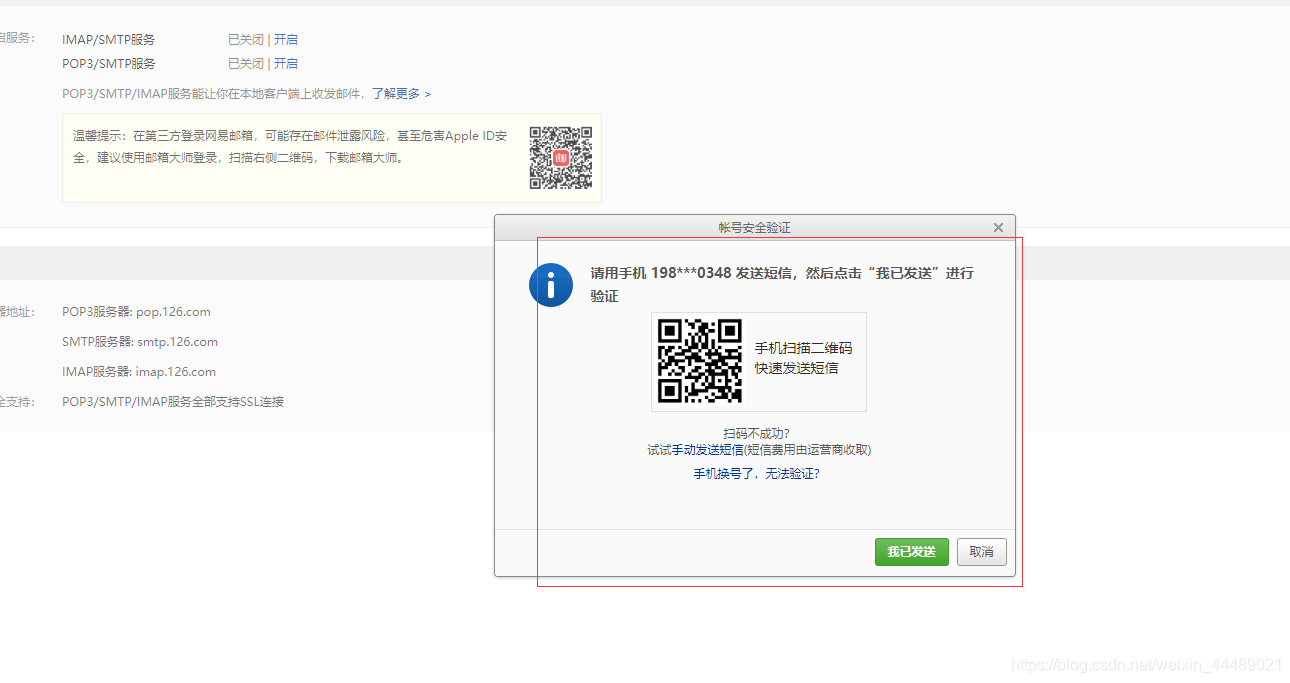Viewport: 1290px width, 683px height.
Task: Select the IMAP服务器 imap.126.com text
Action: coord(139,372)
